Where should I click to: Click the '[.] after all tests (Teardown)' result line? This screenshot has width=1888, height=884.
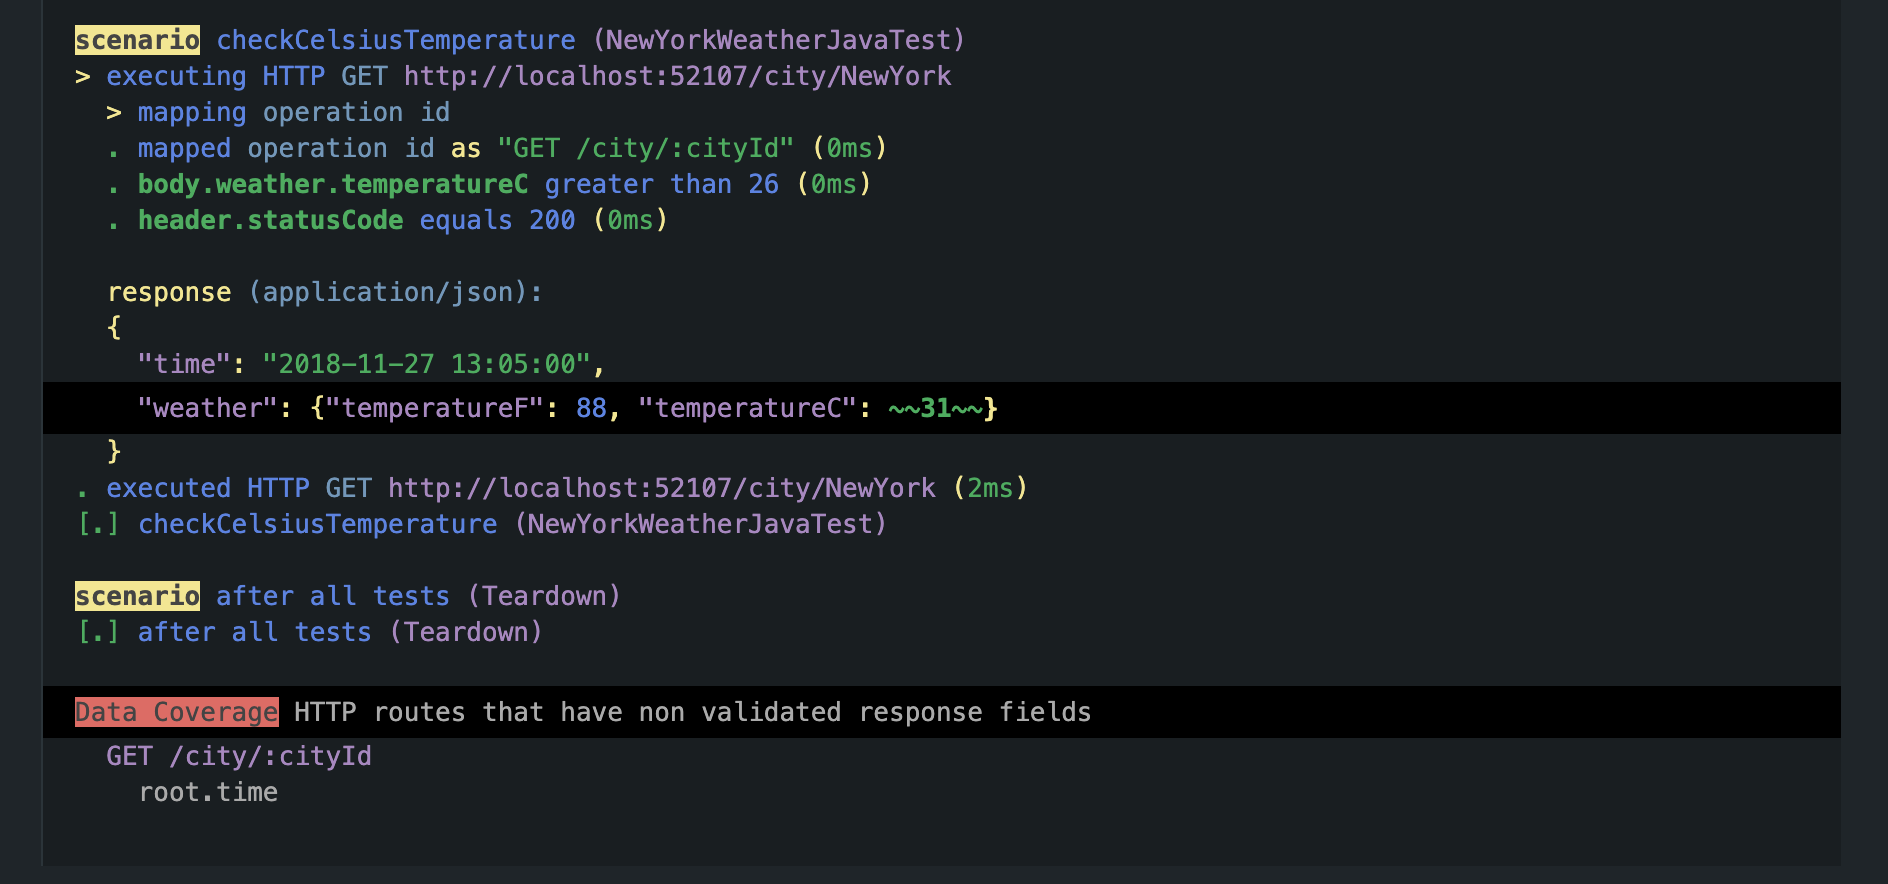coord(310,632)
